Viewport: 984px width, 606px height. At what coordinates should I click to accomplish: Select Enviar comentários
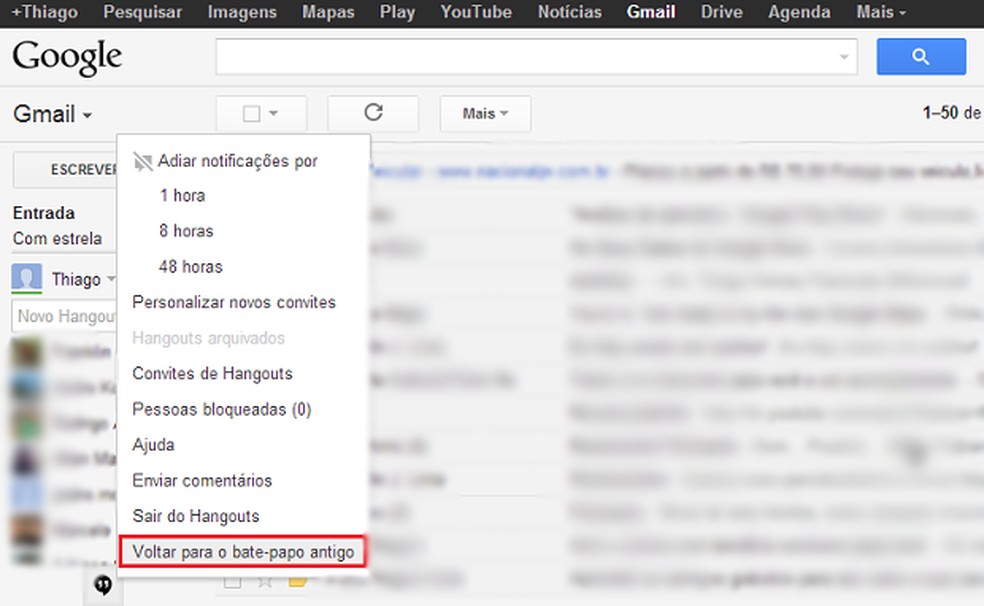coord(202,481)
